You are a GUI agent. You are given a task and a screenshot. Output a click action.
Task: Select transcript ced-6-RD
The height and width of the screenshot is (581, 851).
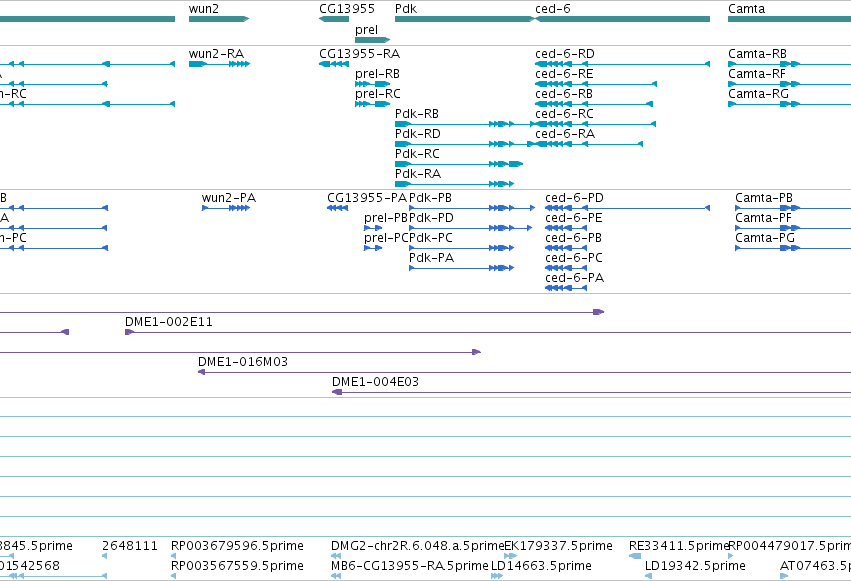point(623,64)
